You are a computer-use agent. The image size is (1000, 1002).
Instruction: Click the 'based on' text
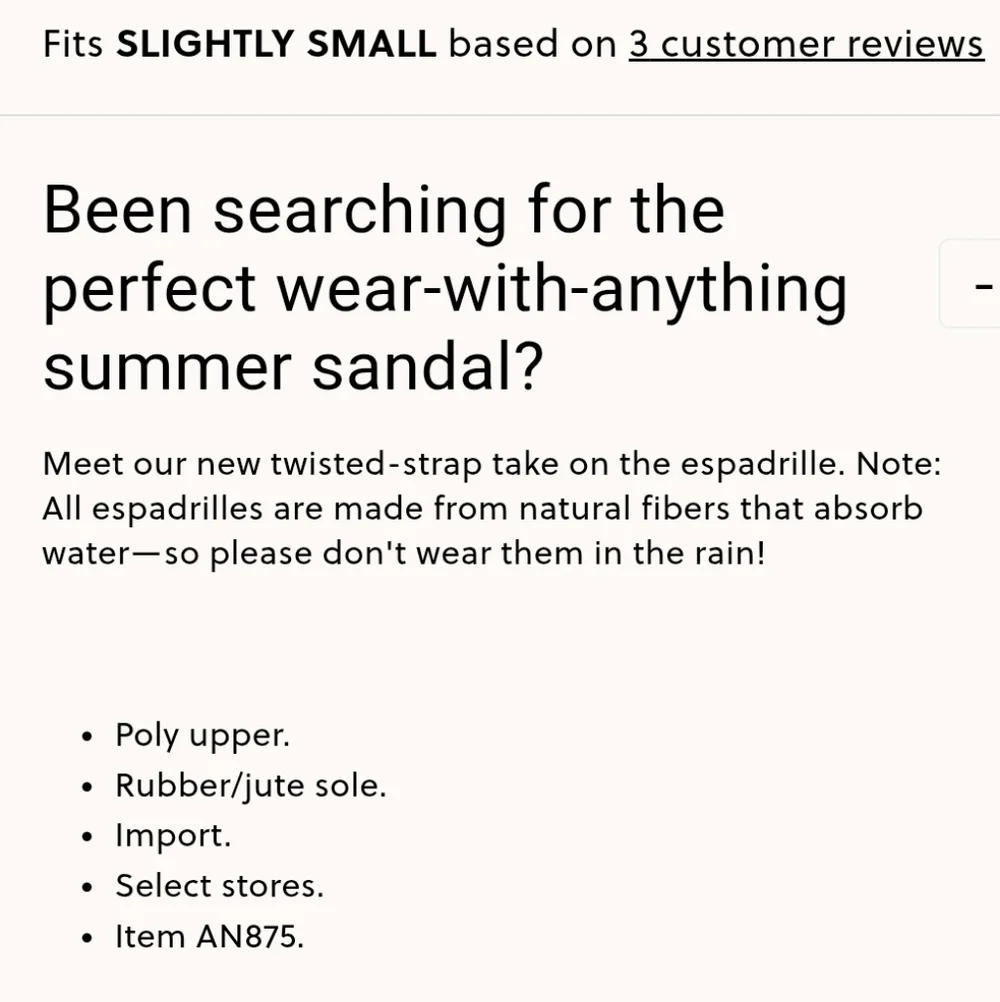[x=533, y=44]
